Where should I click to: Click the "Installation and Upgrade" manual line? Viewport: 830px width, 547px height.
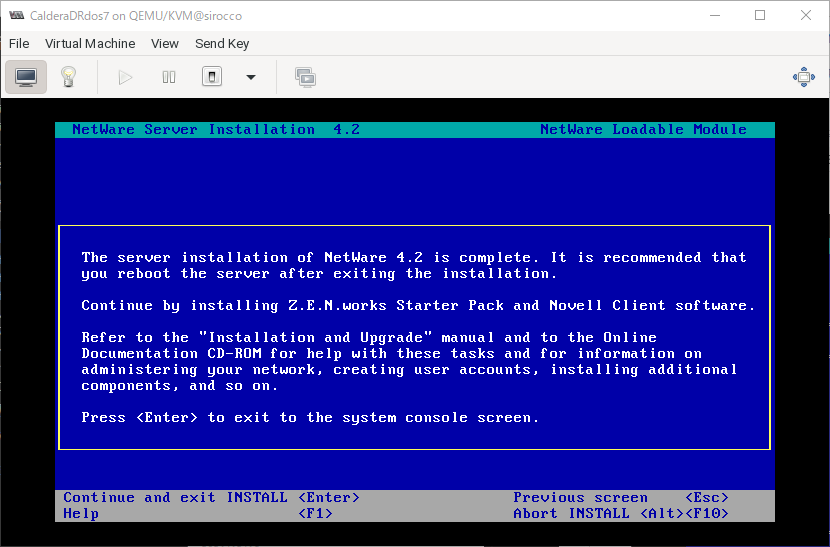(369, 337)
